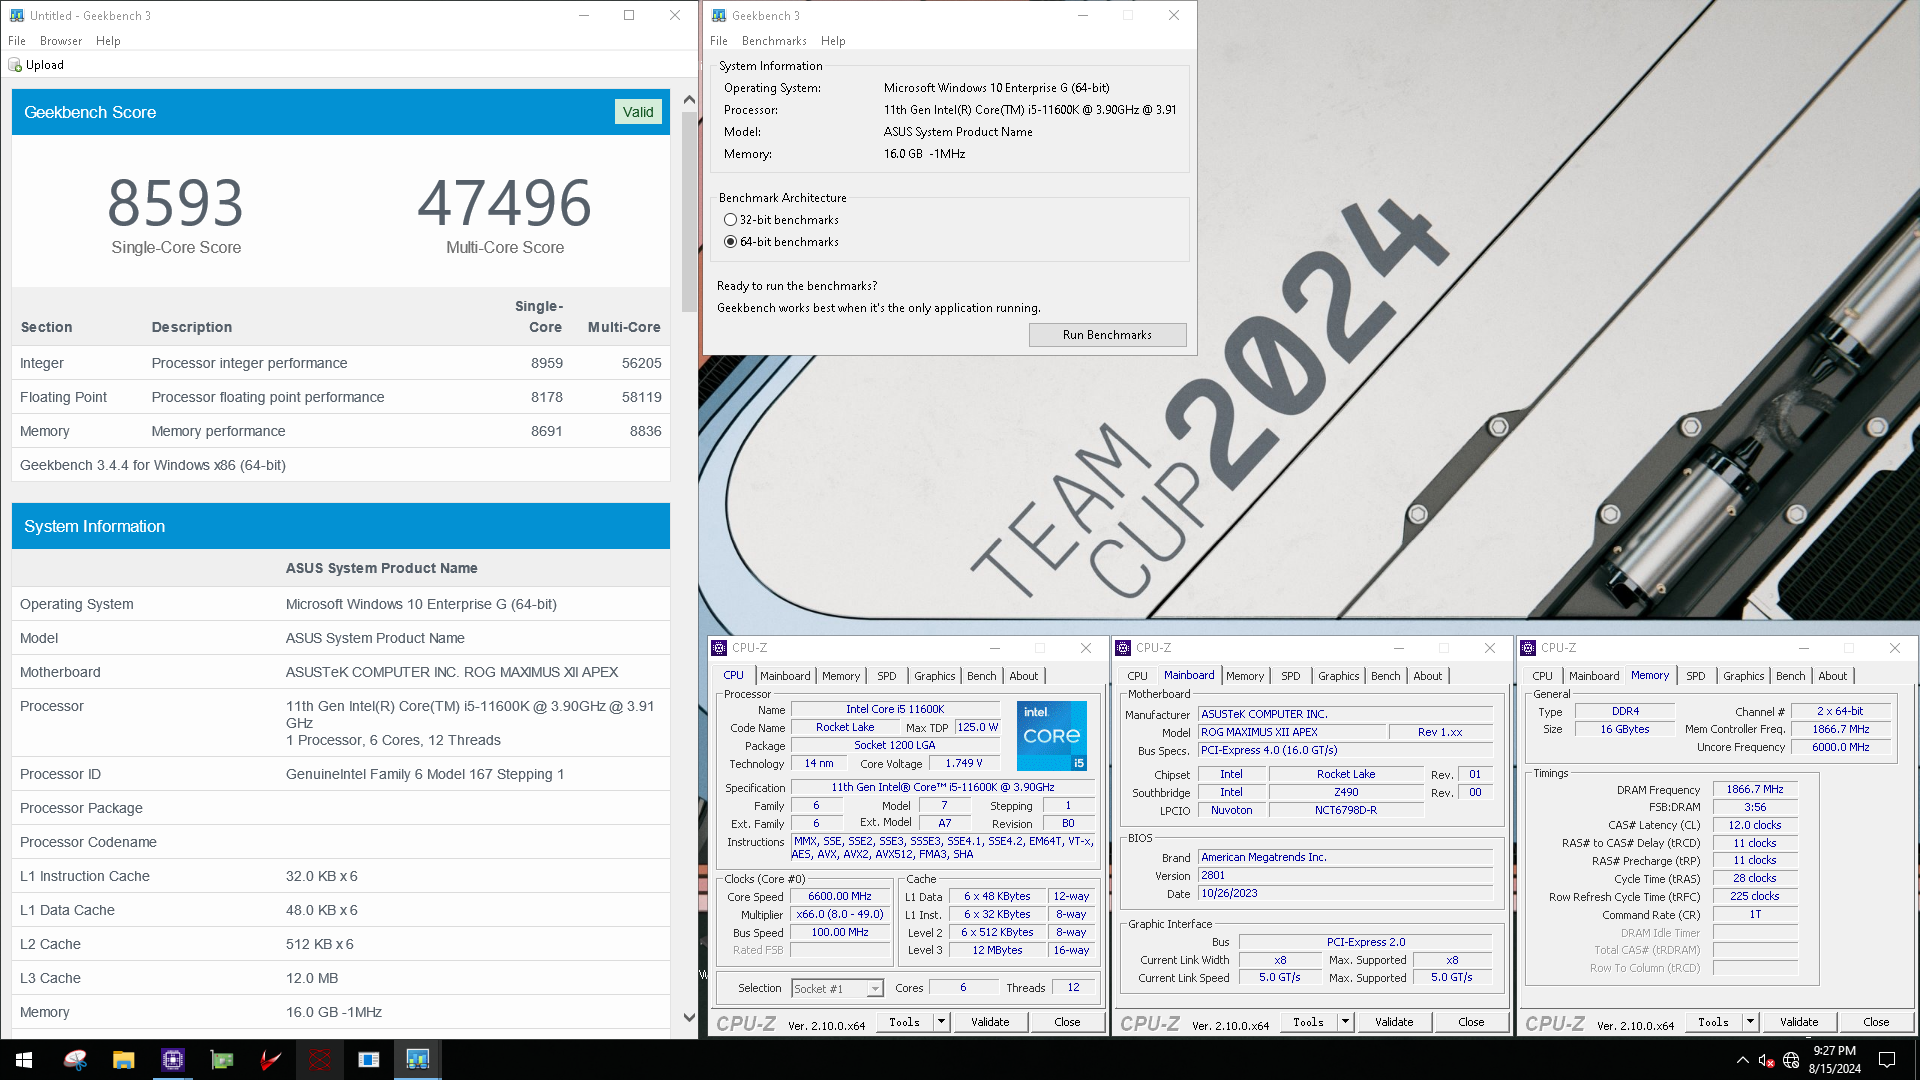Open Help menu in Geekbench 3 launcher window
The width and height of the screenshot is (1920, 1080).
pos(833,41)
